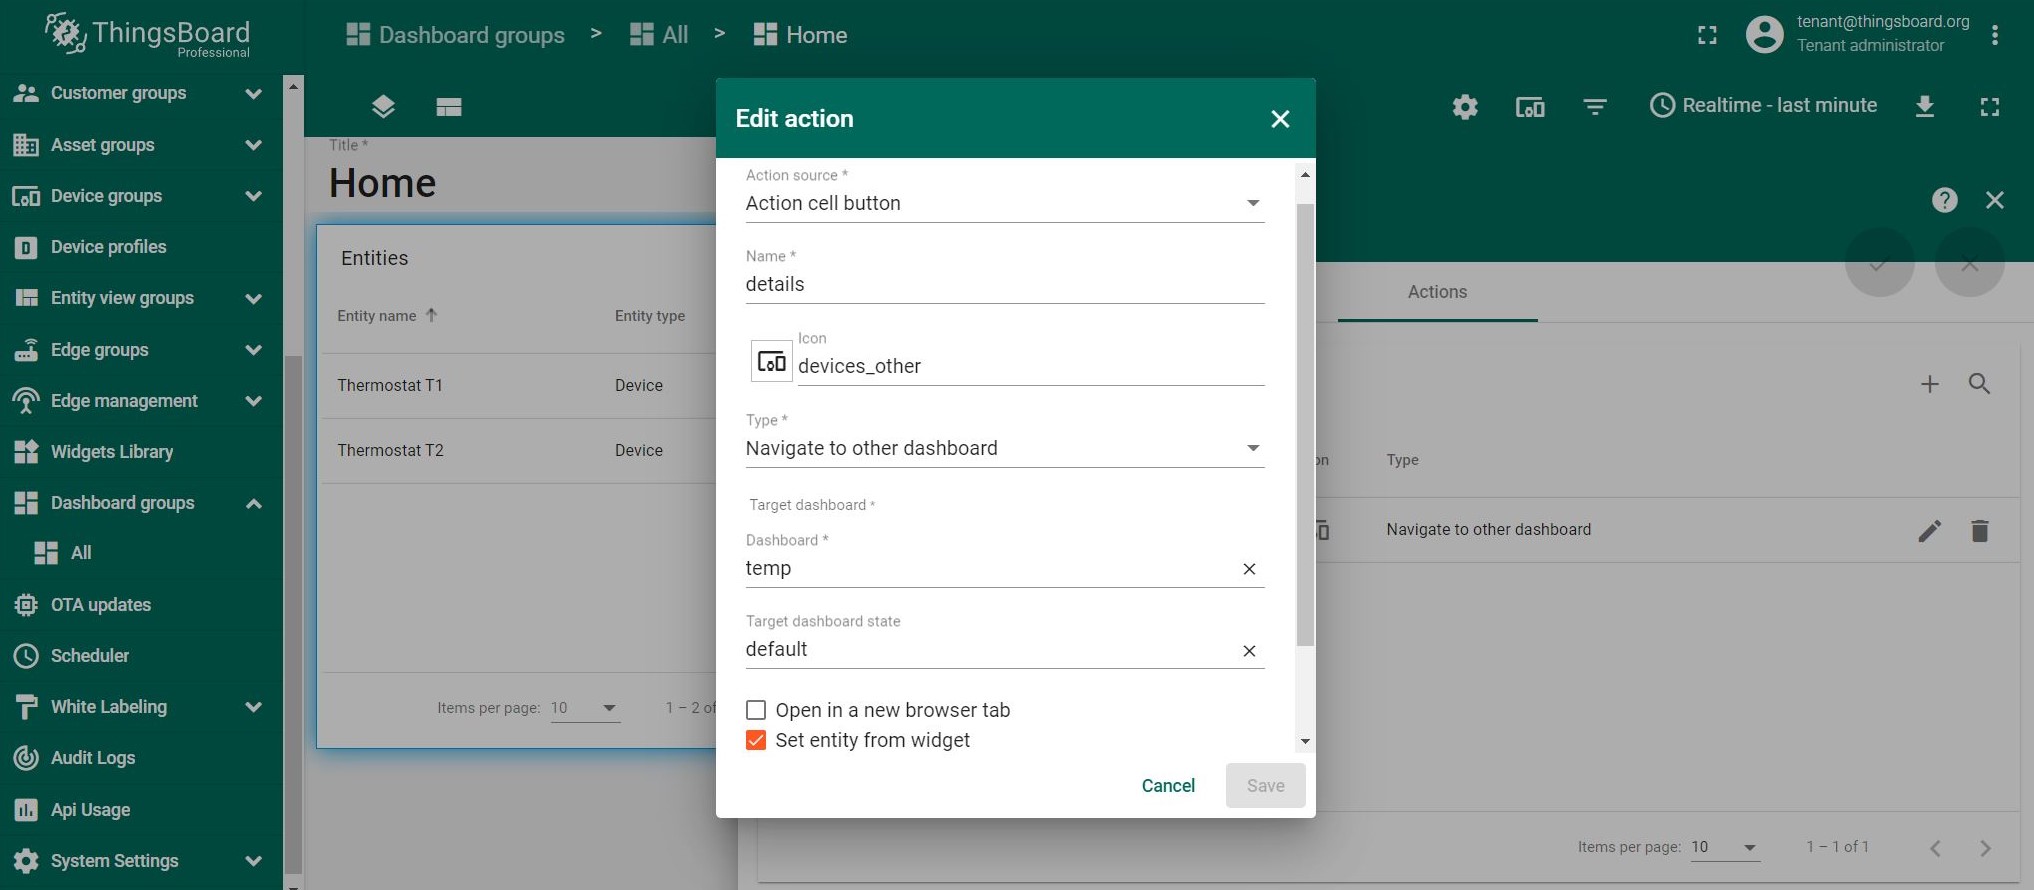2034x890 pixels.
Task: Clear the Dashboard temp field
Action: click(x=1249, y=569)
